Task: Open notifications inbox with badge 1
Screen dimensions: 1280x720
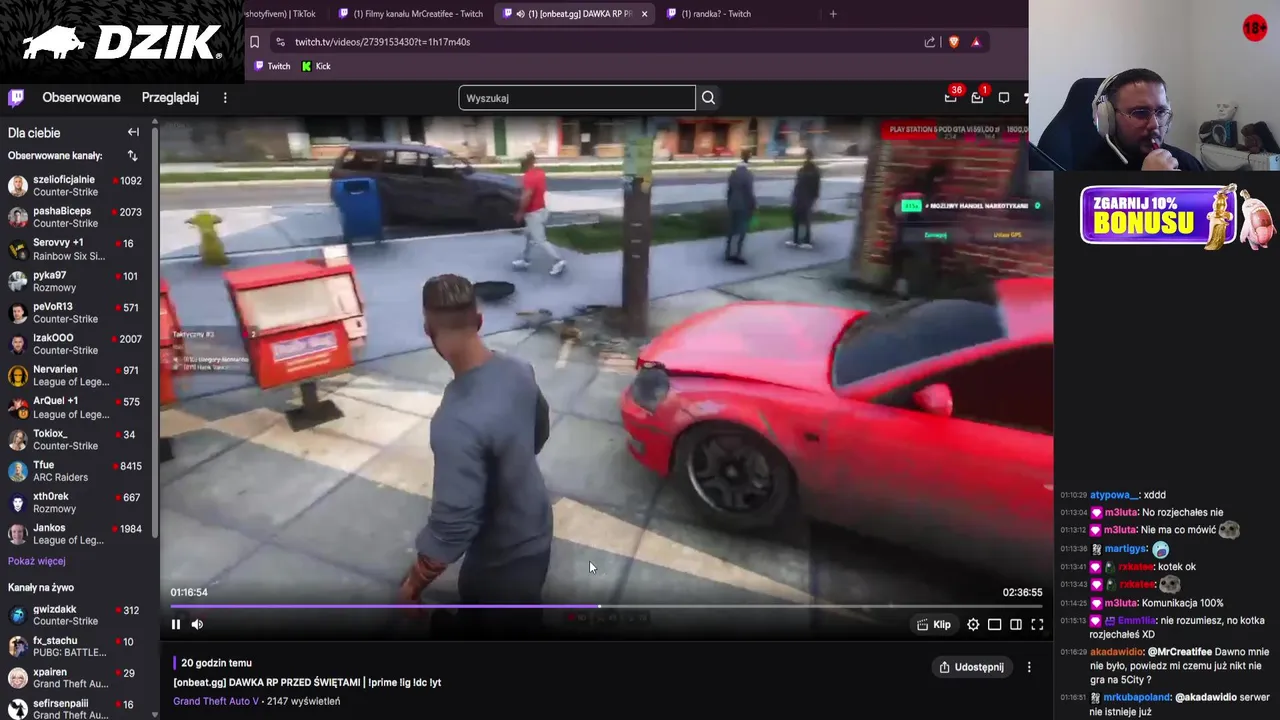Action: (x=977, y=97)
